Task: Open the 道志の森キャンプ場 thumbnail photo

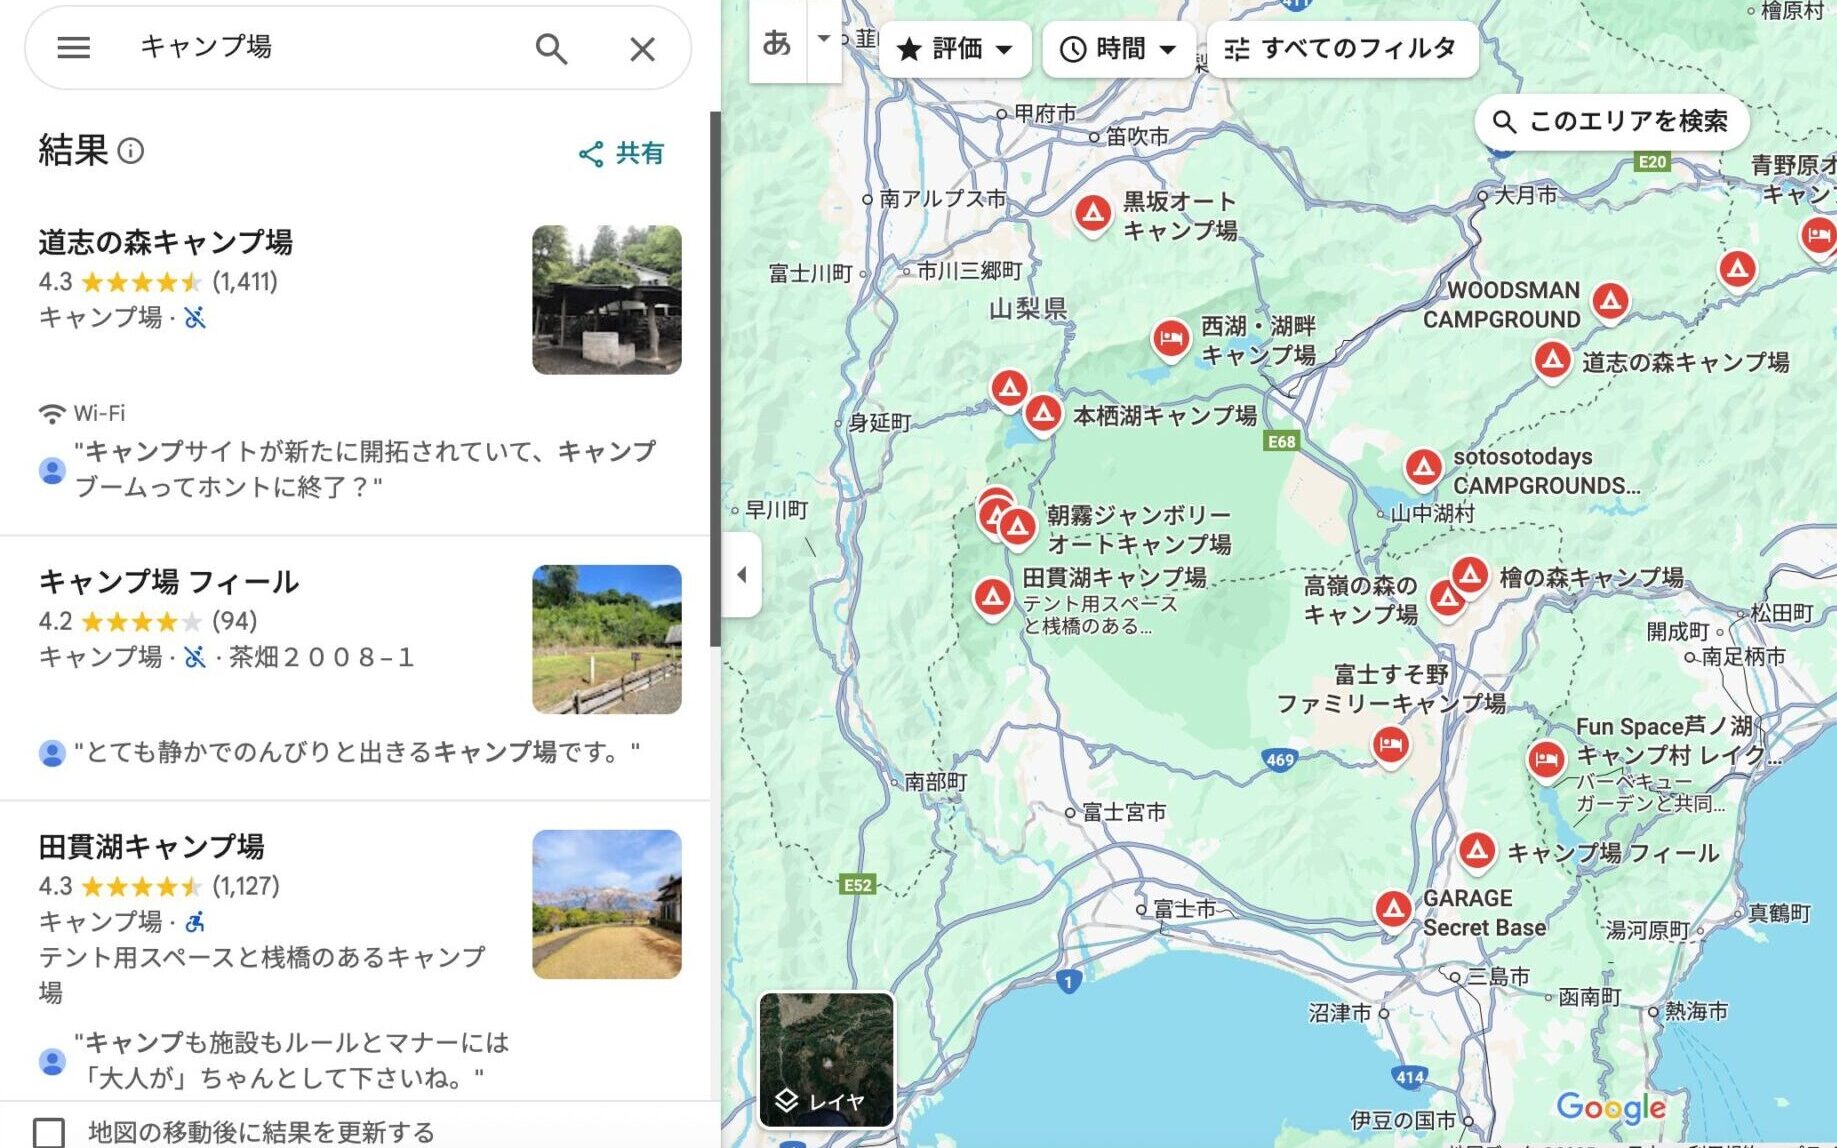Action: pos(606,300)
